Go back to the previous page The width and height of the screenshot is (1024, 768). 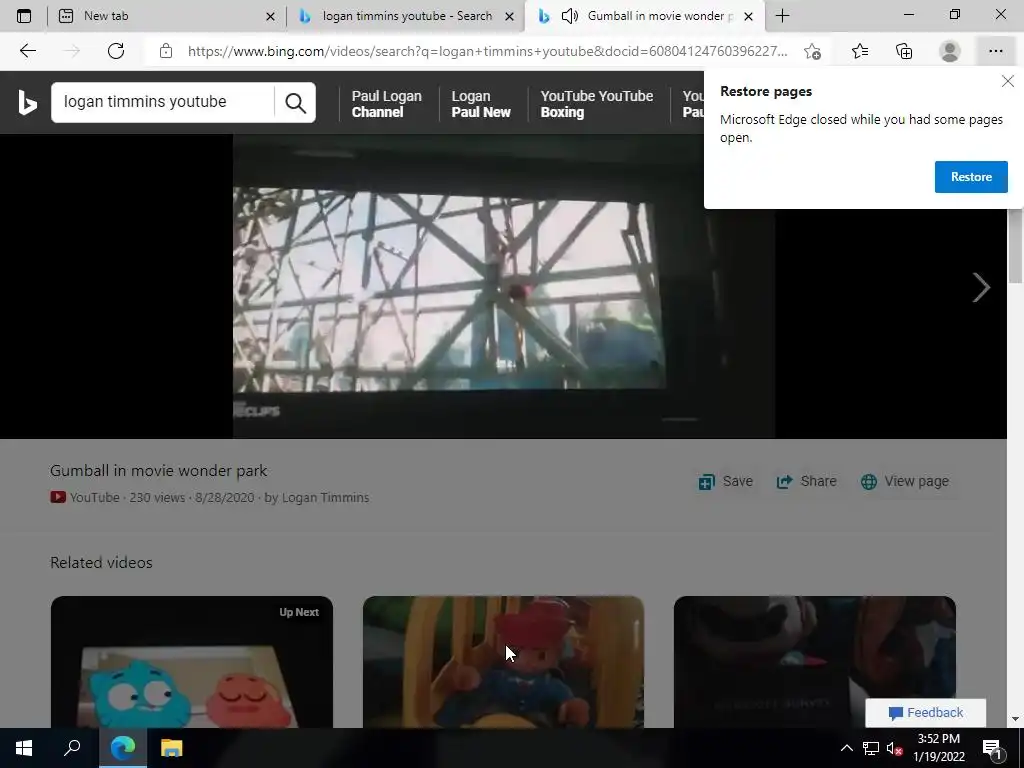pos(27,51)
